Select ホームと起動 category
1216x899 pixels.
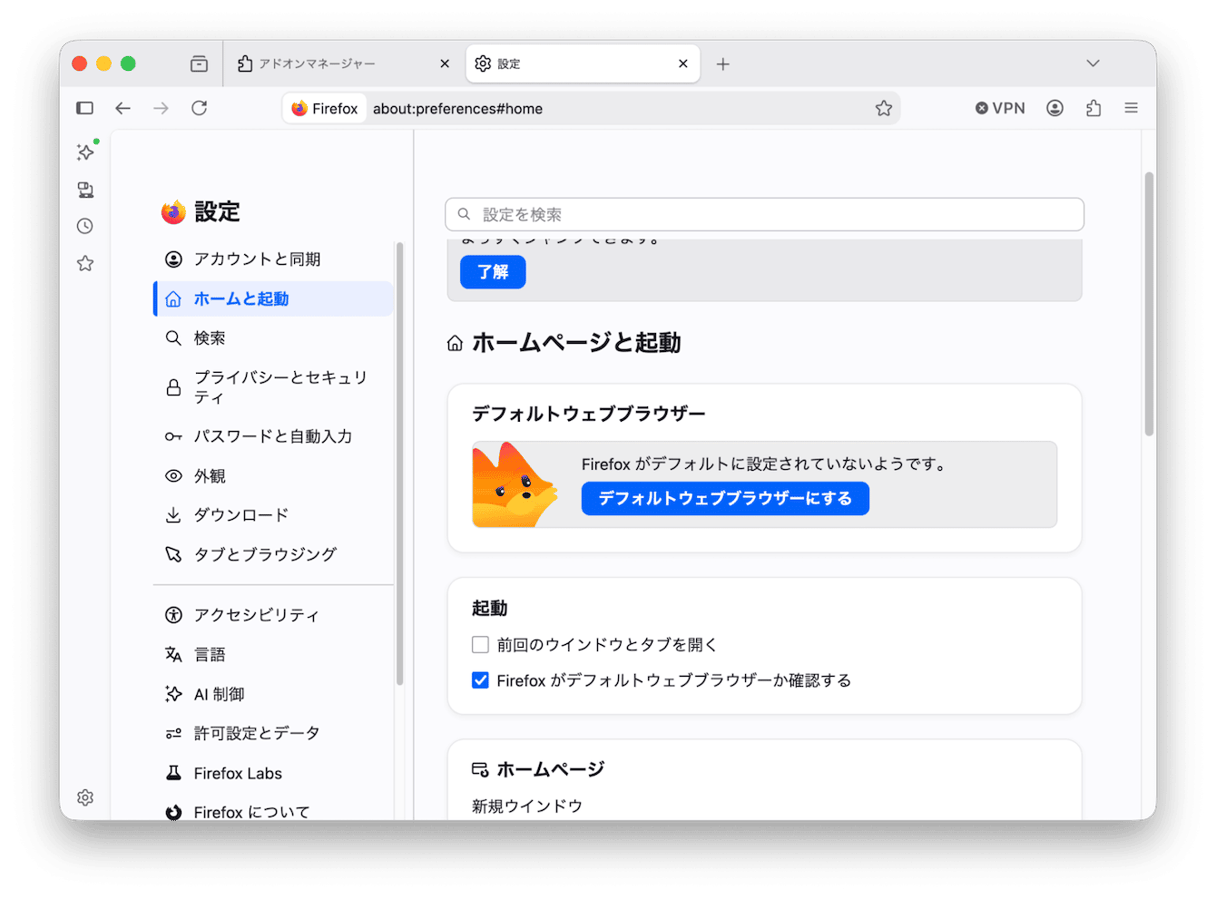(x=273, y=299)
